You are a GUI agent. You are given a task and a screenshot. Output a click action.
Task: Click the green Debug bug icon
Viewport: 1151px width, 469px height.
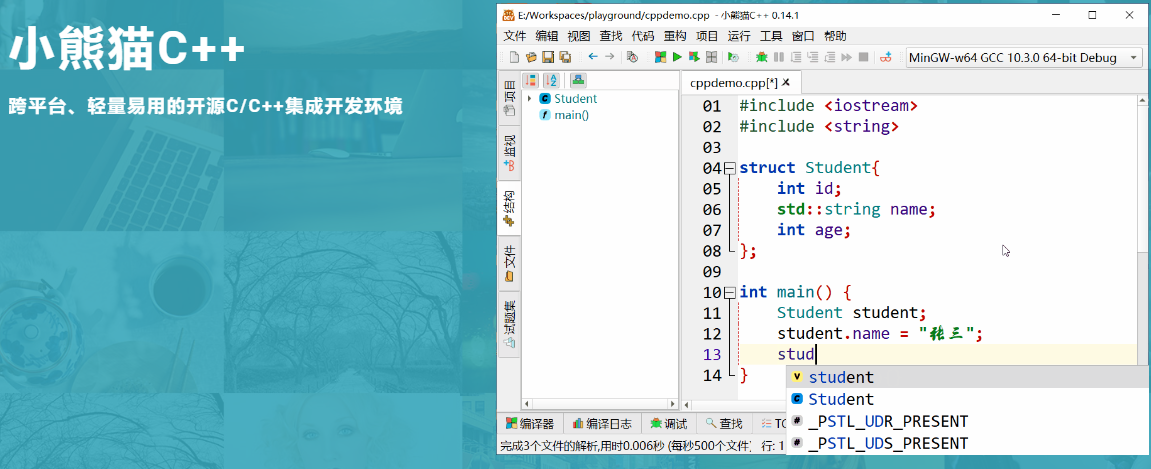click(x=761, y=57)
